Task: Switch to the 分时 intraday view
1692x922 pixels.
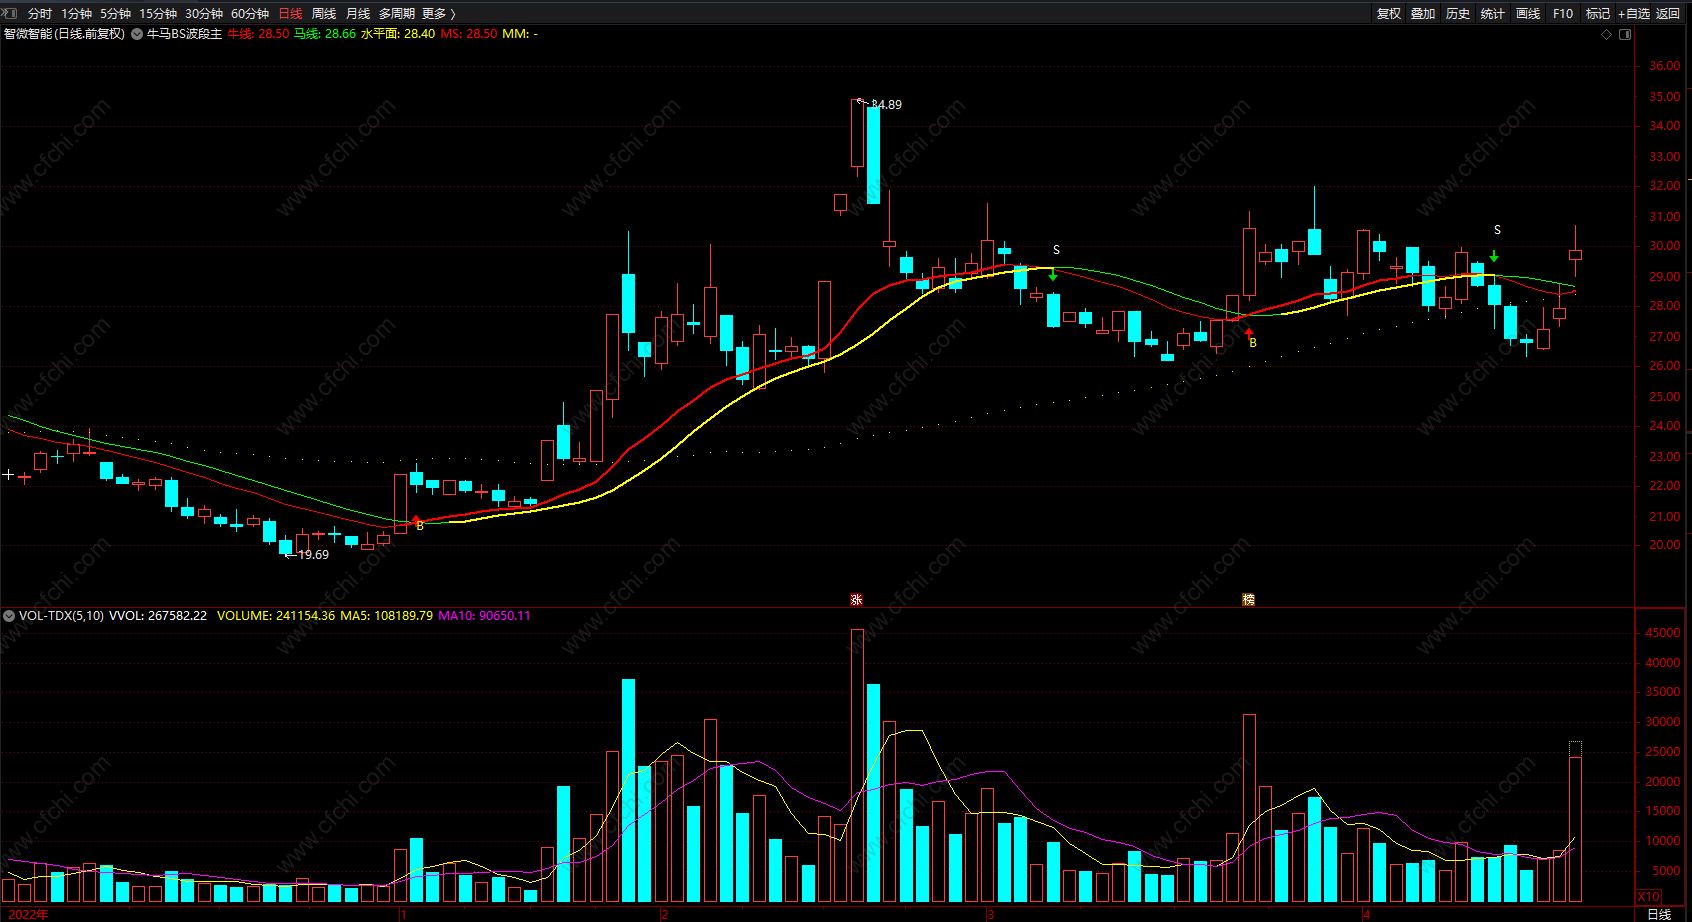Action: point(40,14)
